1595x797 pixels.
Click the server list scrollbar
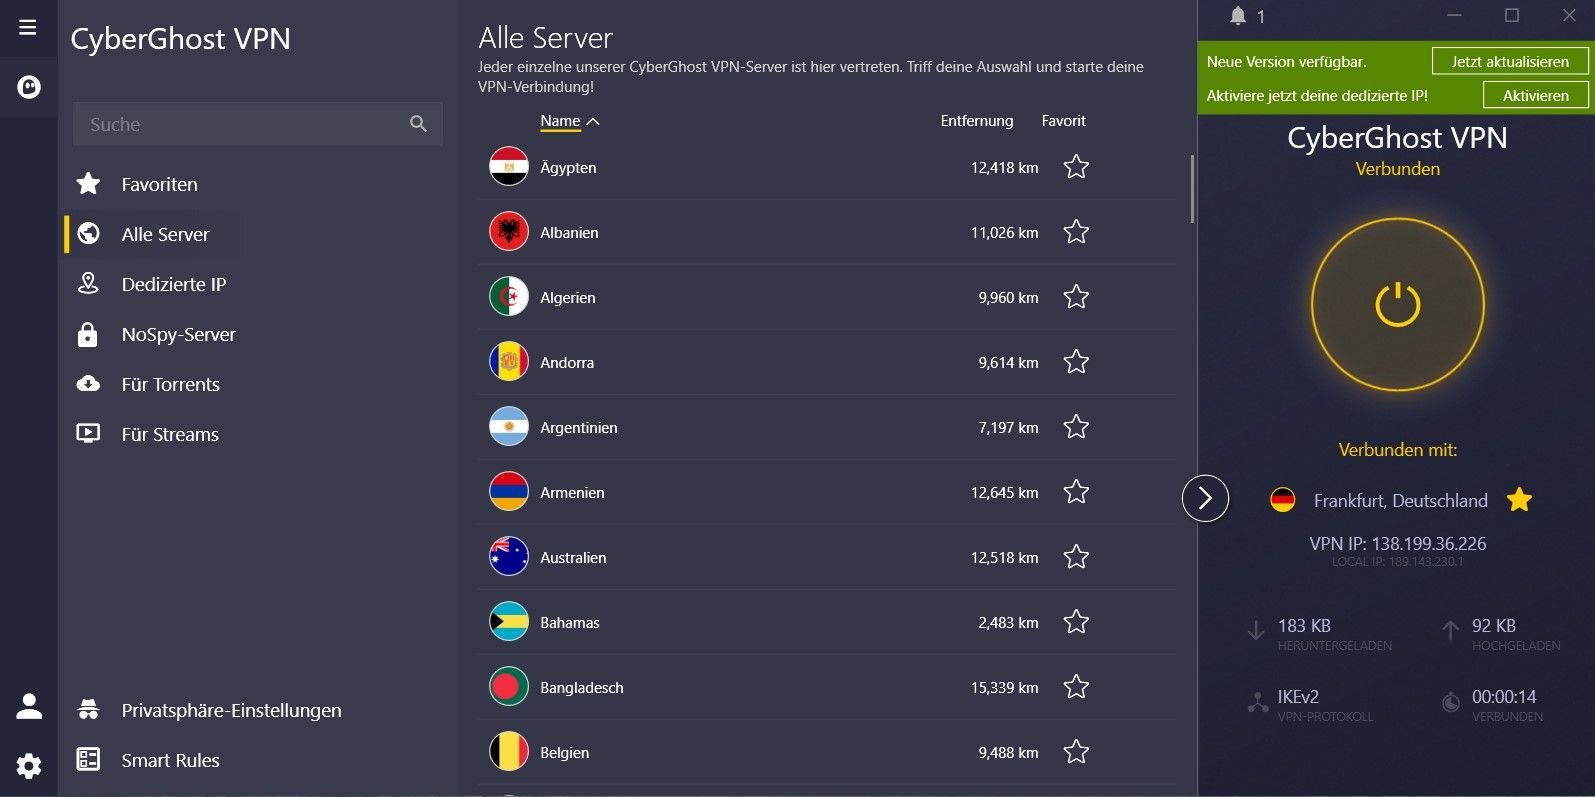click(1192, 188)
